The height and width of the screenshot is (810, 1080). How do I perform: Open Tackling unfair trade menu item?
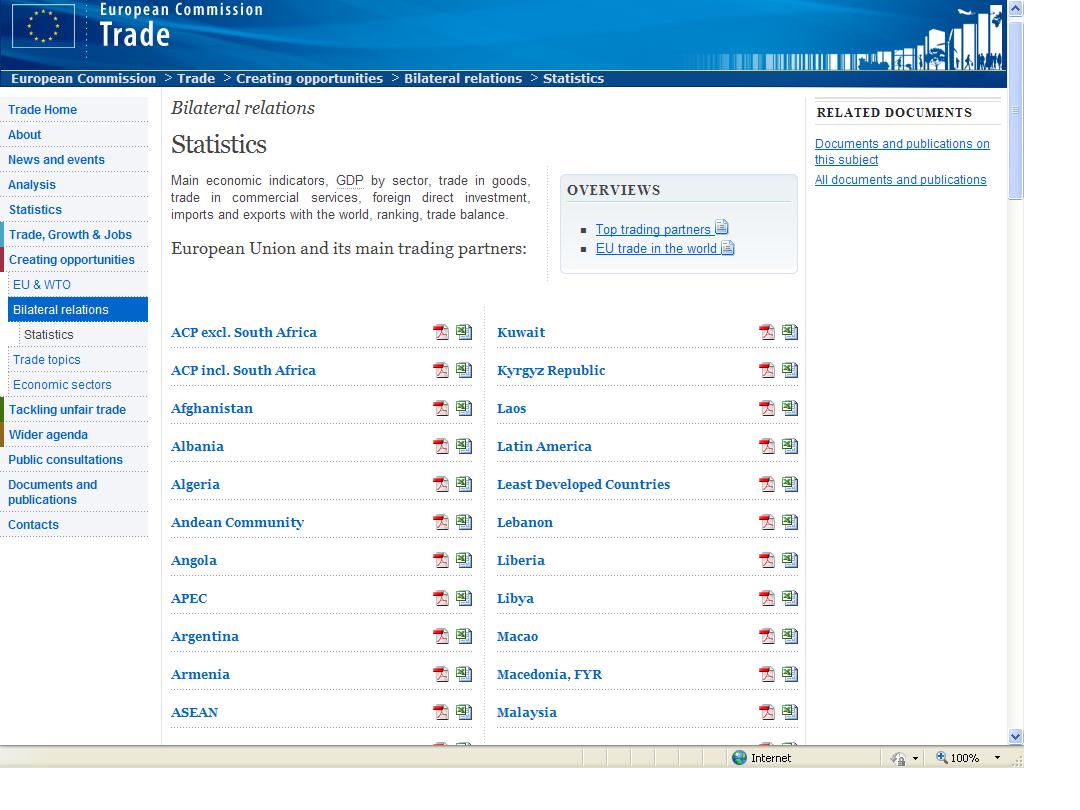[x=67, y=410]
